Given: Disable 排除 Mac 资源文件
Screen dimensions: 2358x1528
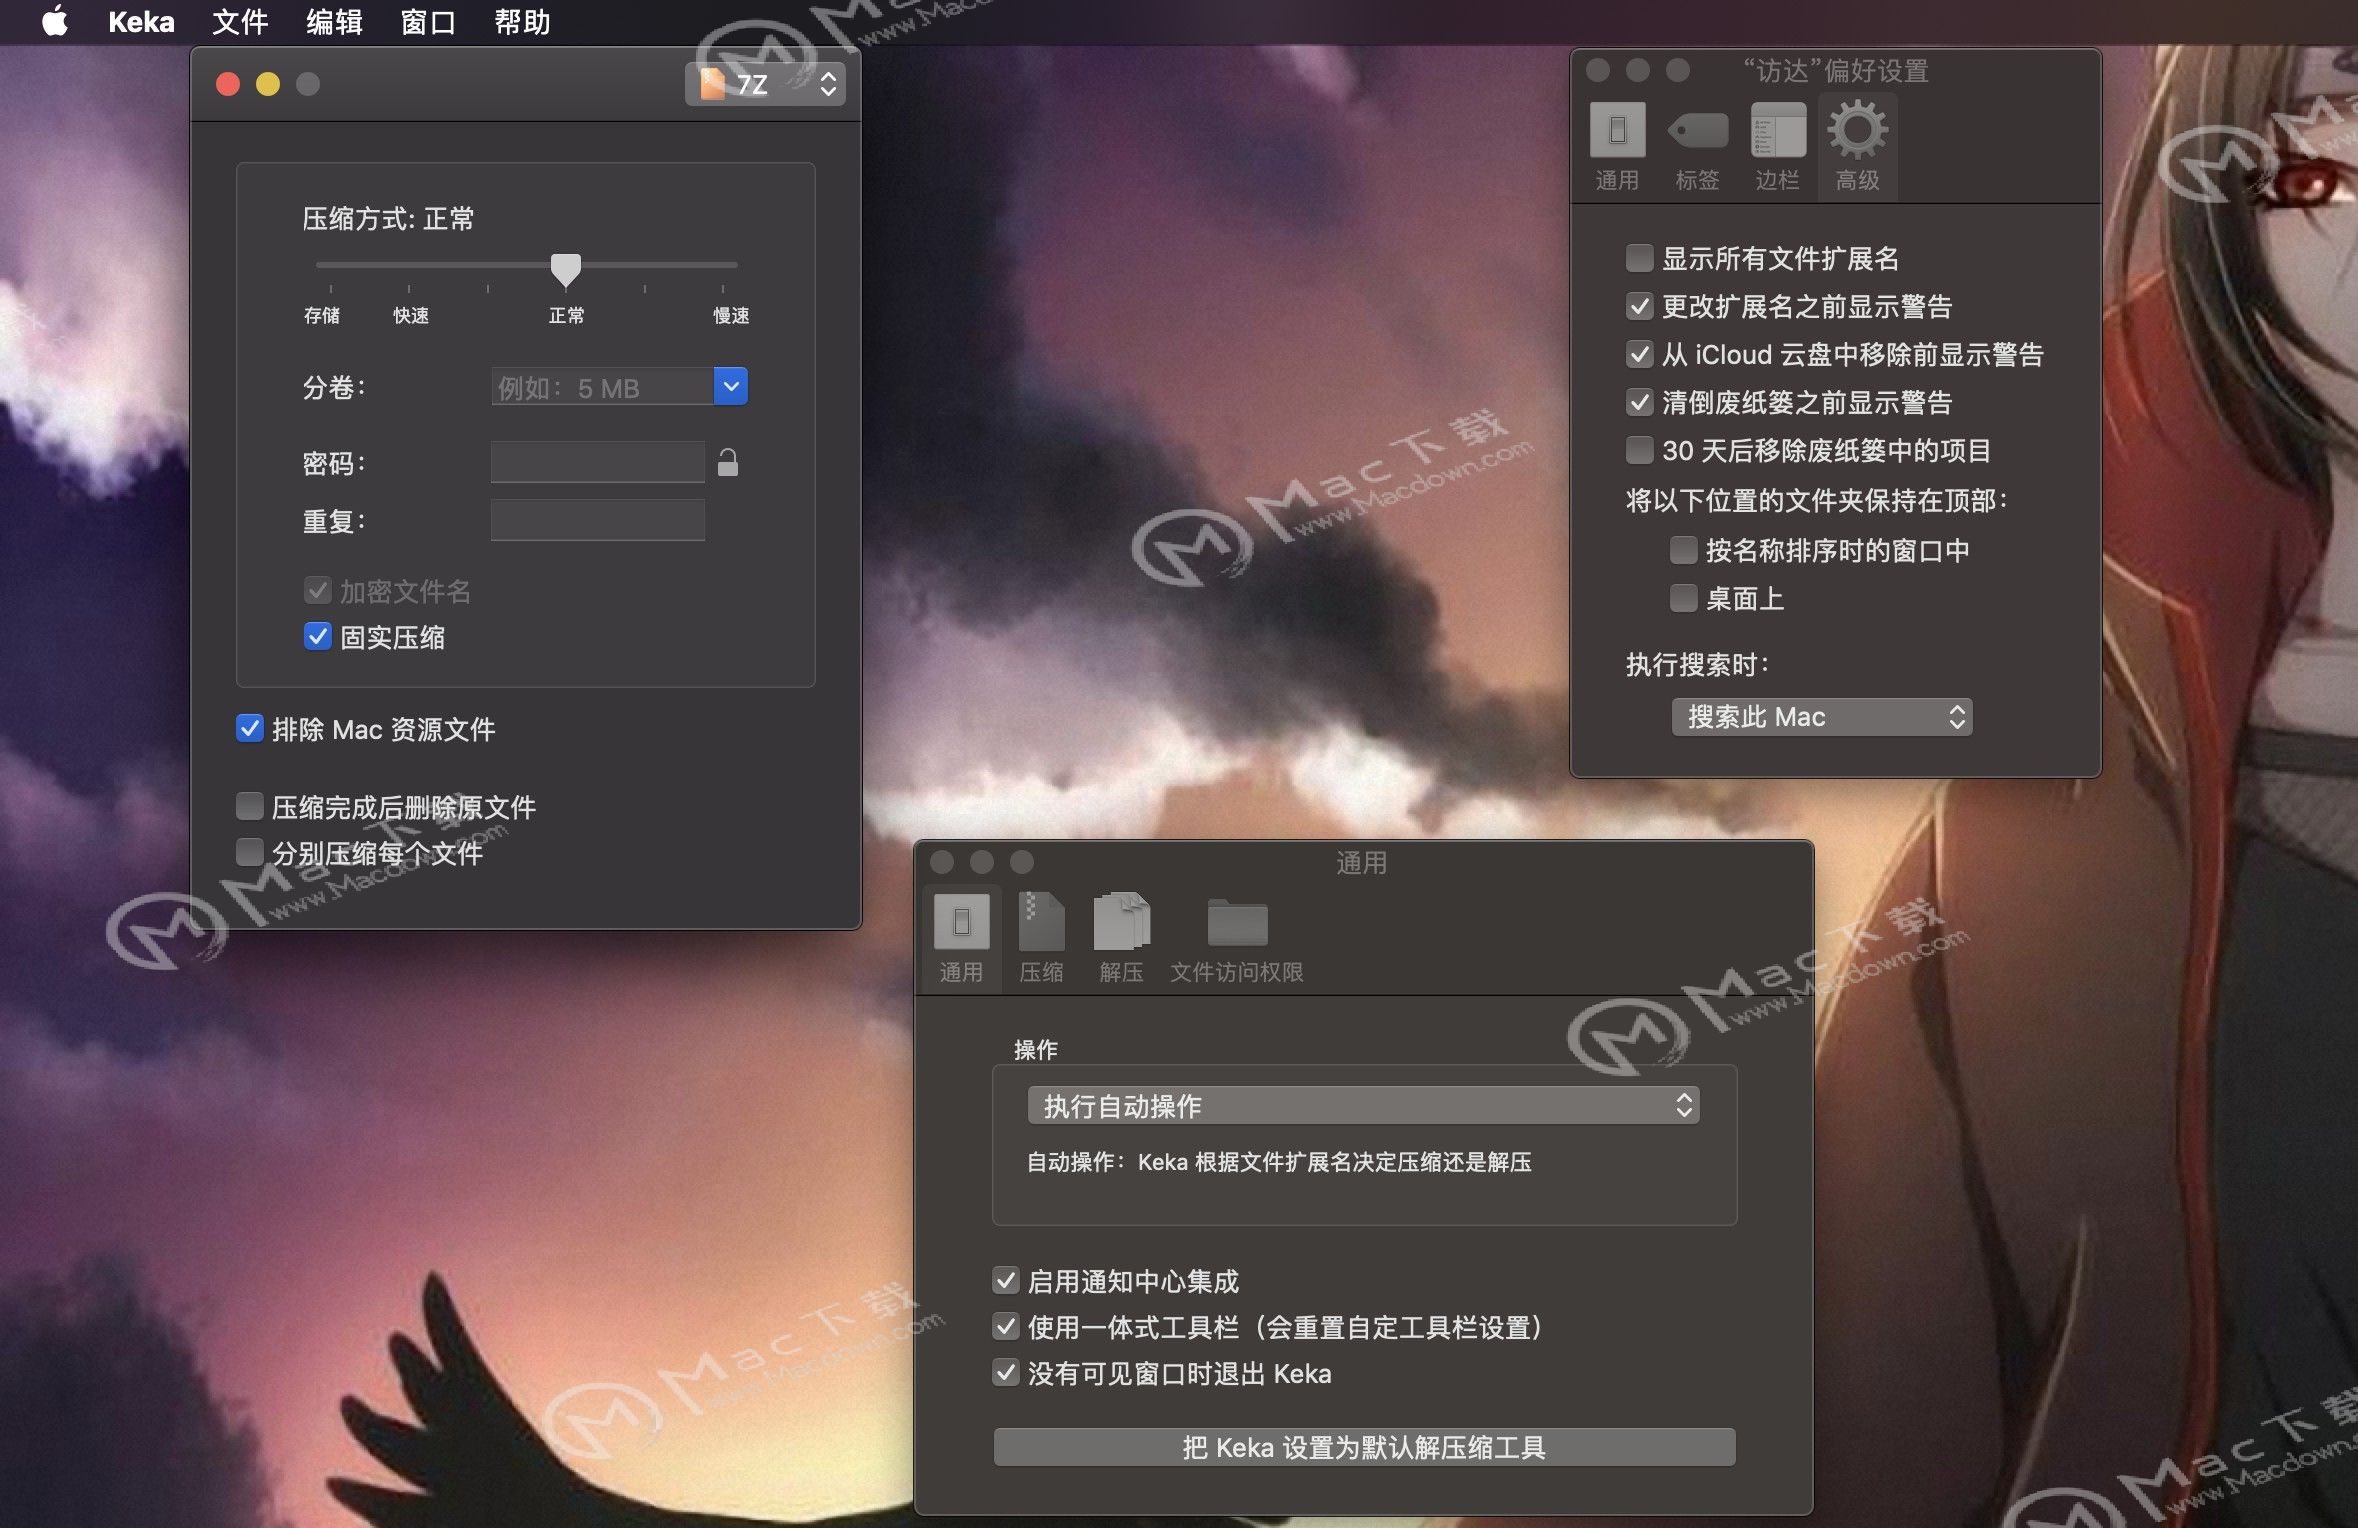Looking at the screenshot, I should click(250, 729).
